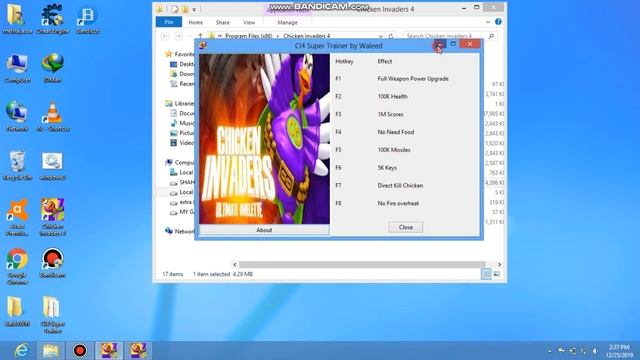640x360 pixels.
Task: Click the network icon in system tray
Action: (x=584, y=351)
